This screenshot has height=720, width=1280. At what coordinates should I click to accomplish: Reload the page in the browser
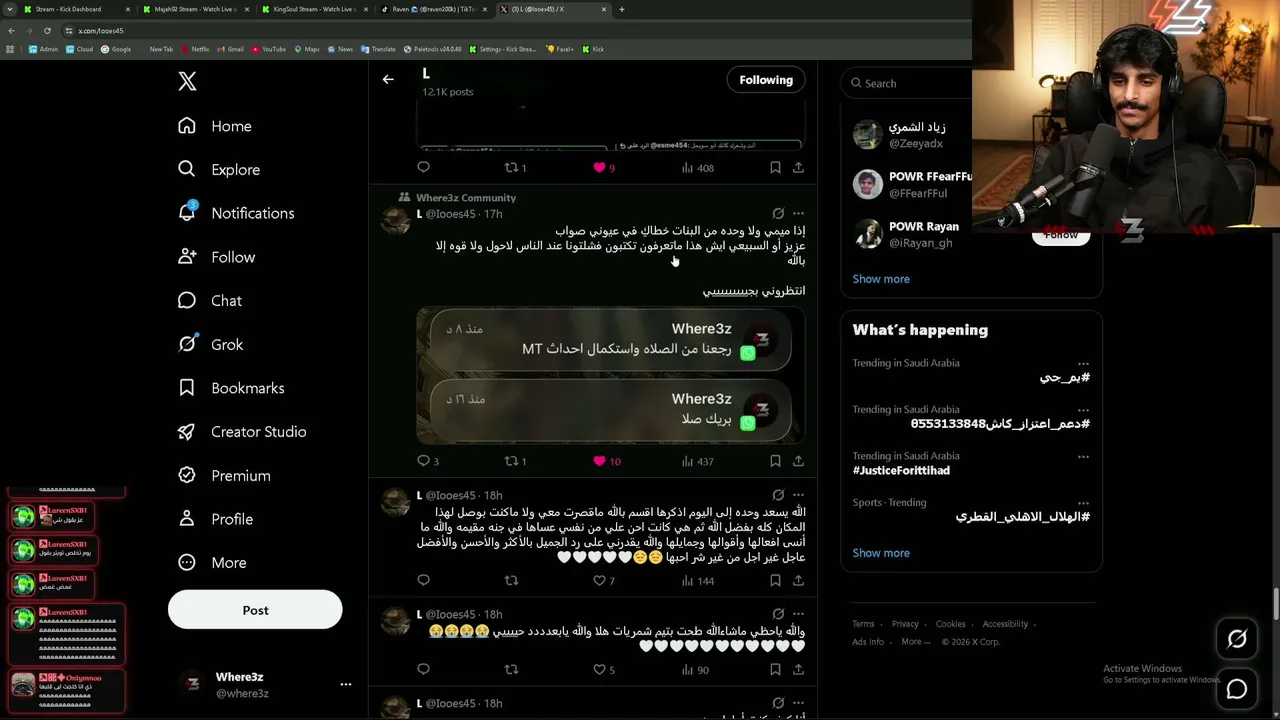click(47, 31)
